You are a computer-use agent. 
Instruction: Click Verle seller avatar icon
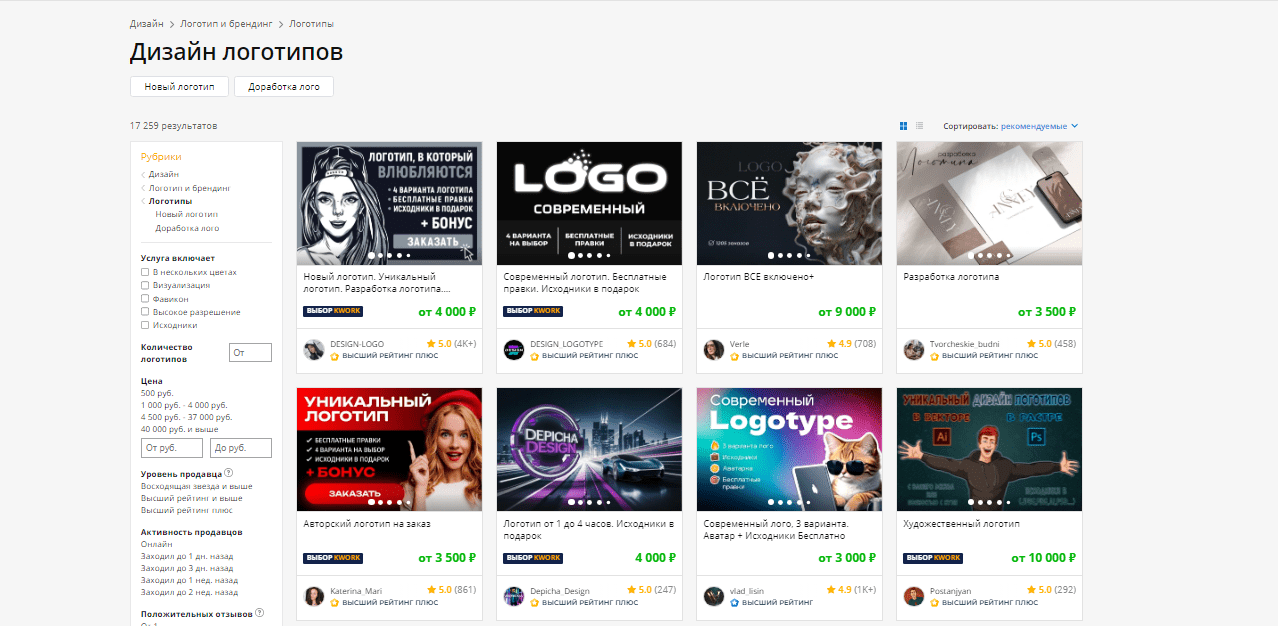(714, 349)
